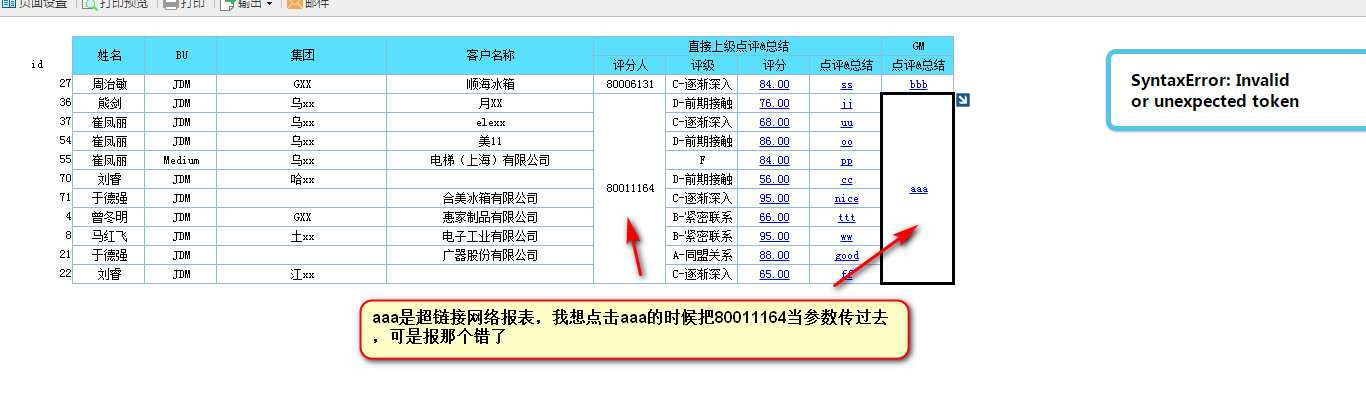Click the comment link 'nice'

click(x=846, y=198)
